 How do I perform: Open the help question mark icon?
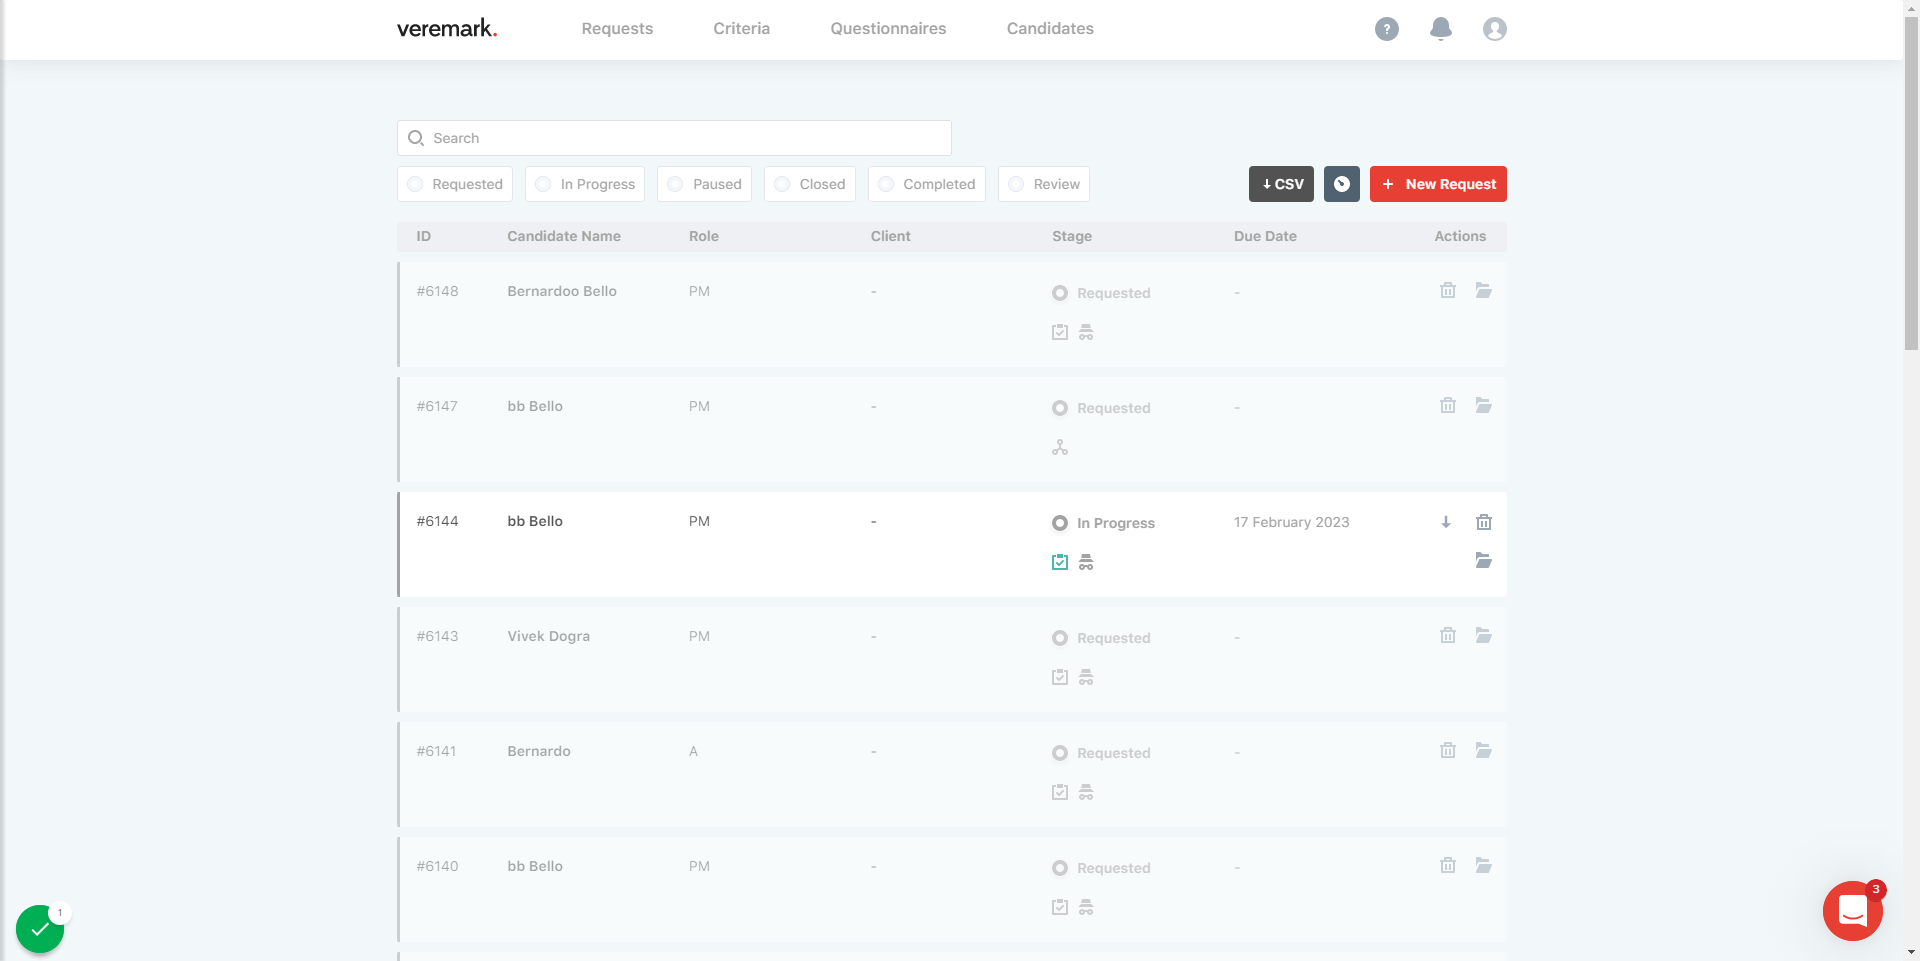1386,29
